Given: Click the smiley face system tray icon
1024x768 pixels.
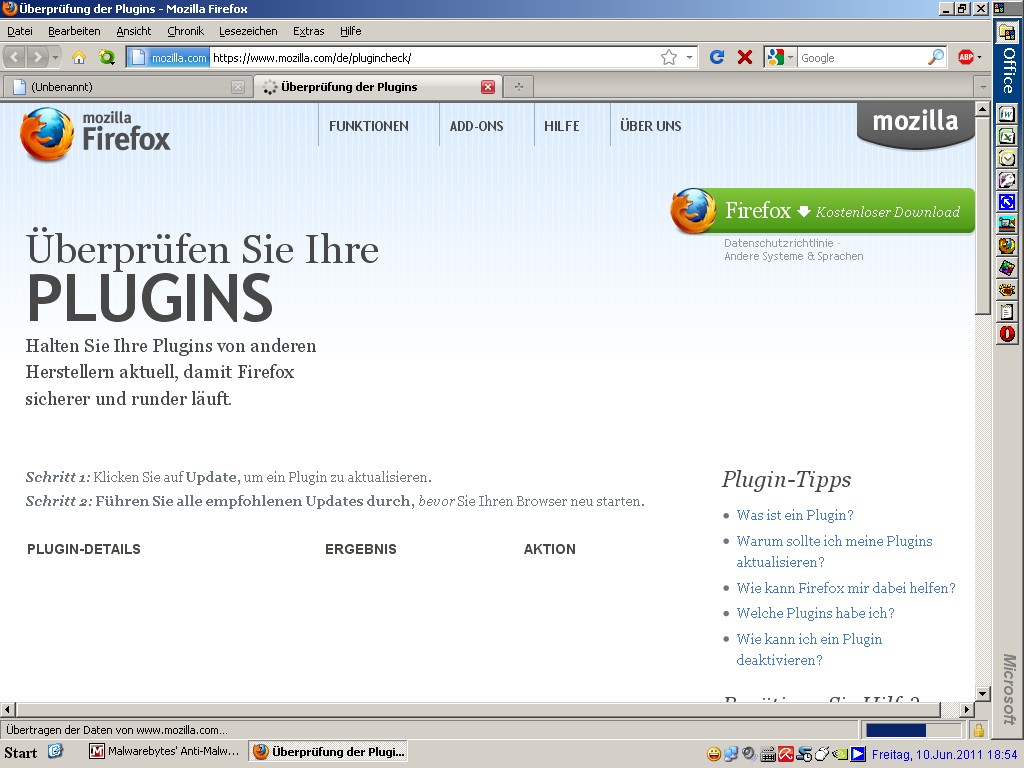Looking at the screenshot, I should tap(714, 754).
